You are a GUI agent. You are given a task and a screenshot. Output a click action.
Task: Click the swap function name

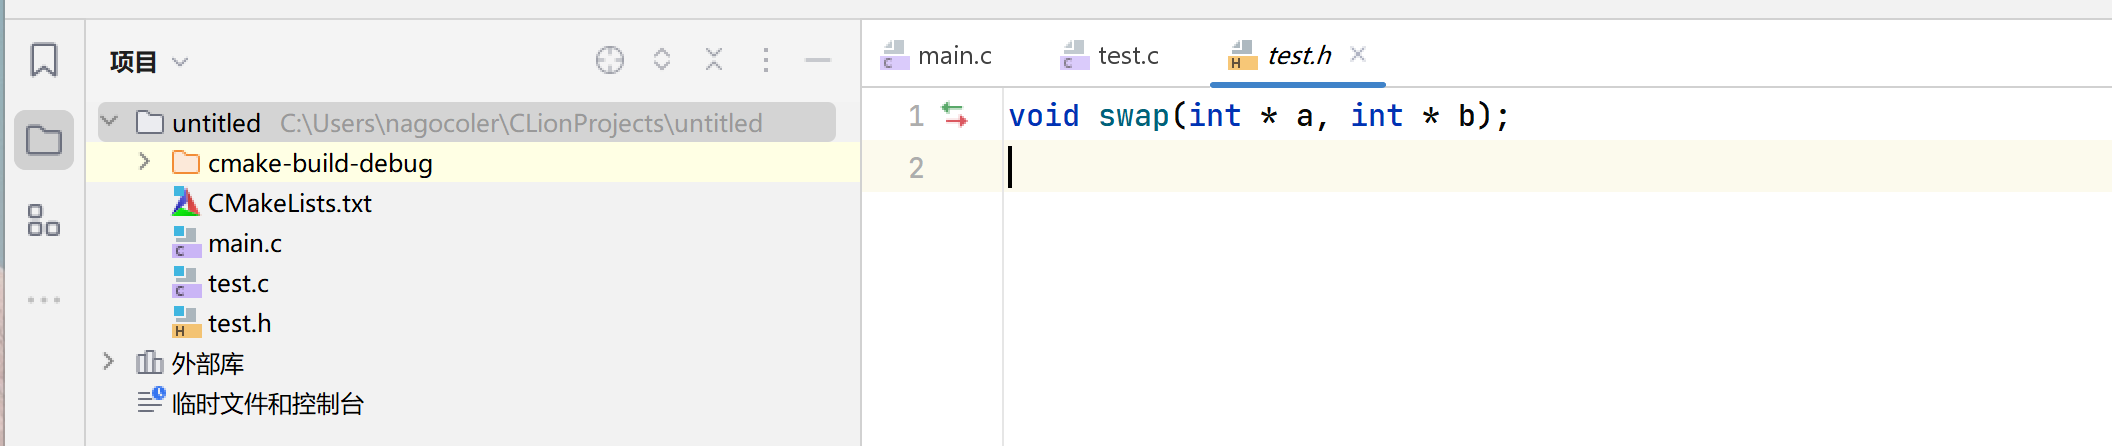pyautogui.click(x=1134, y=116)
